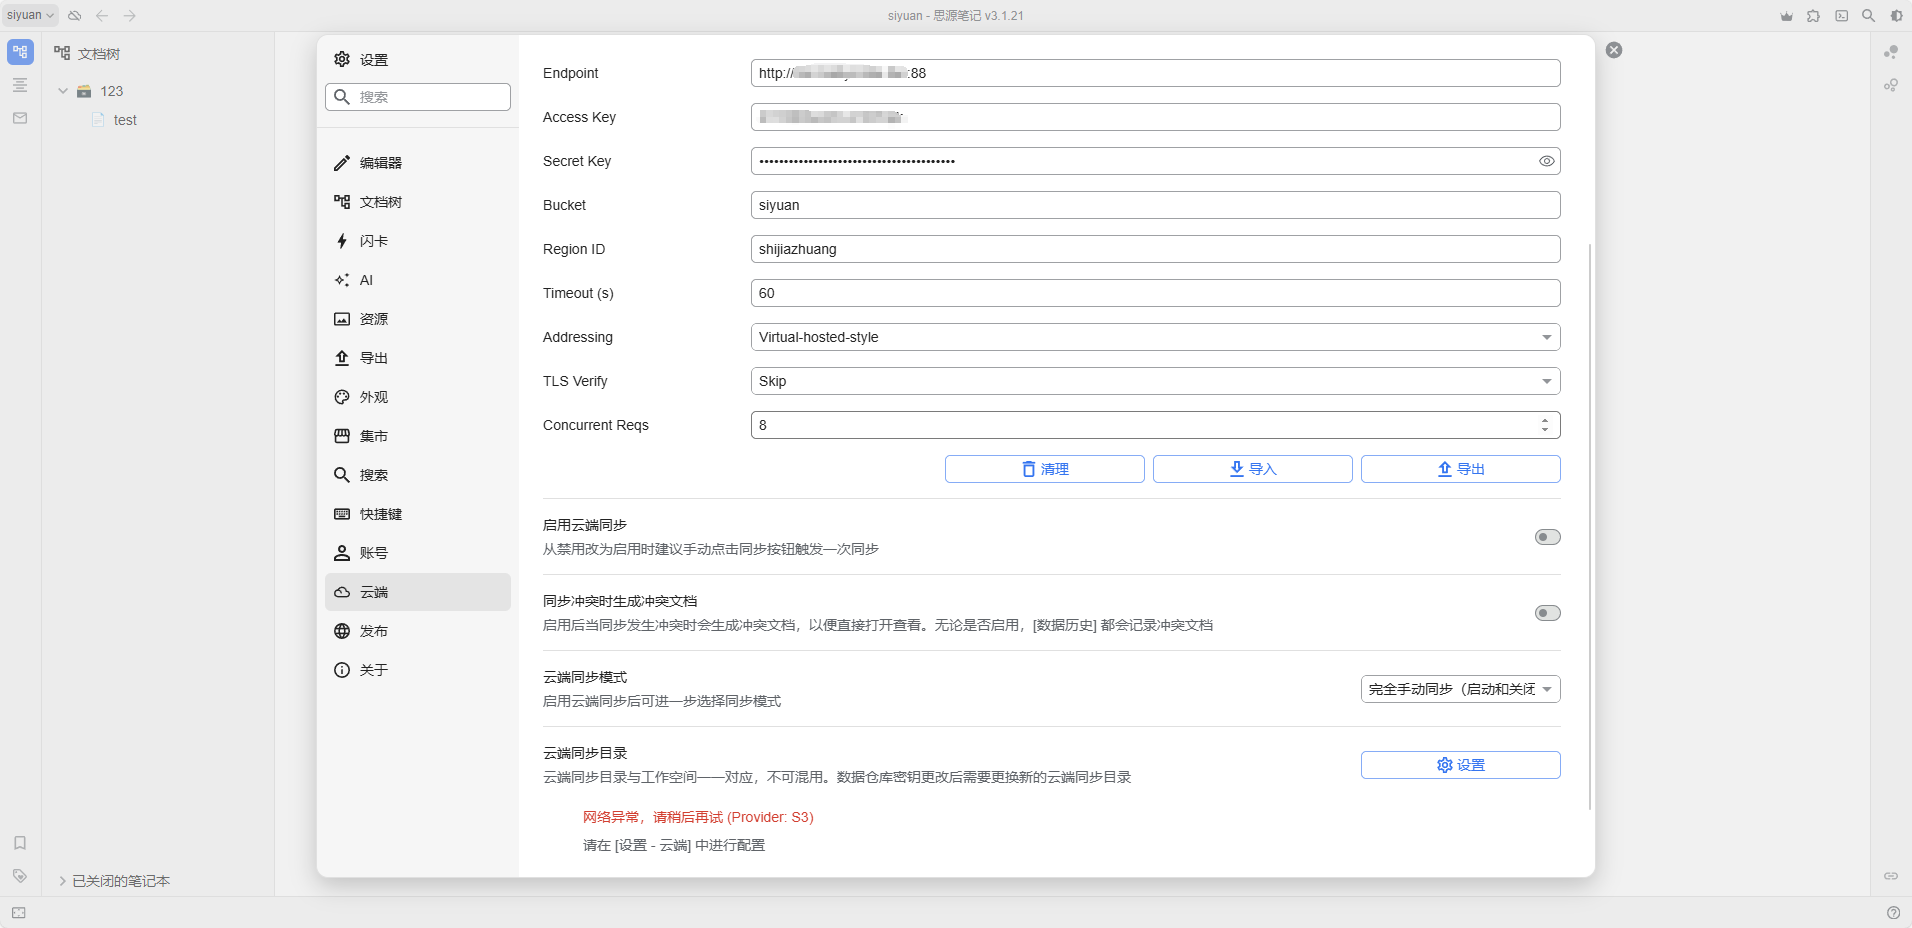Click the cloud sync status icon in title bar
The width and height of the screenshot is (1912, 928).
point(75,16)
